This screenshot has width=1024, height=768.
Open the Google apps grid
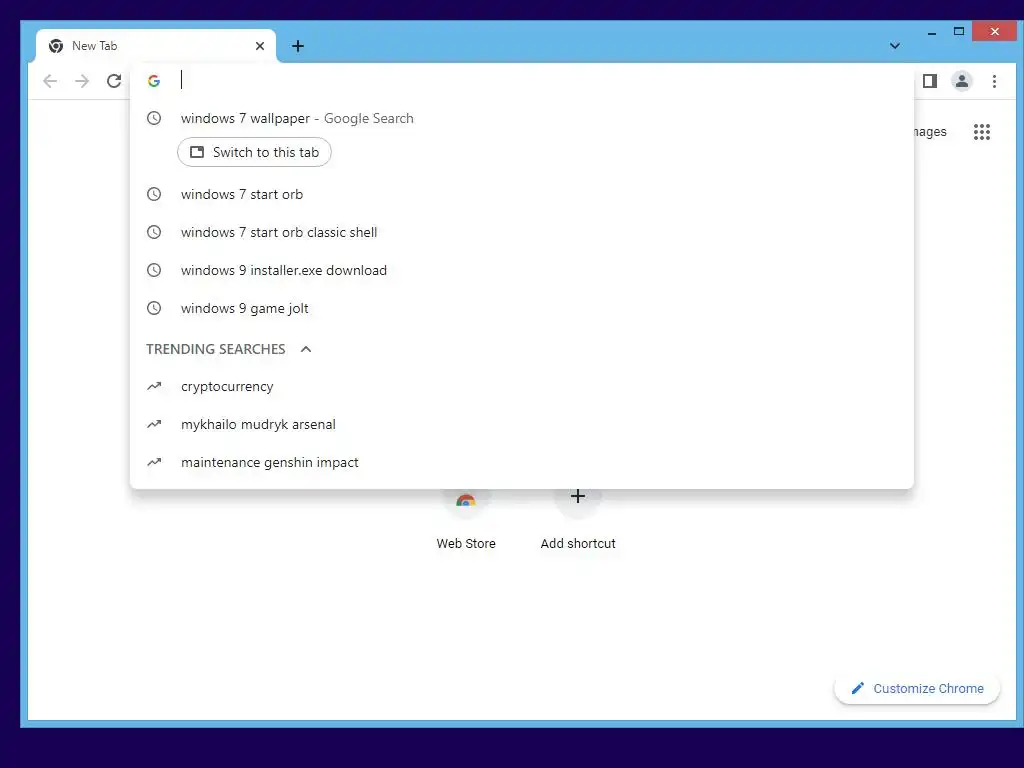point(982,132)
